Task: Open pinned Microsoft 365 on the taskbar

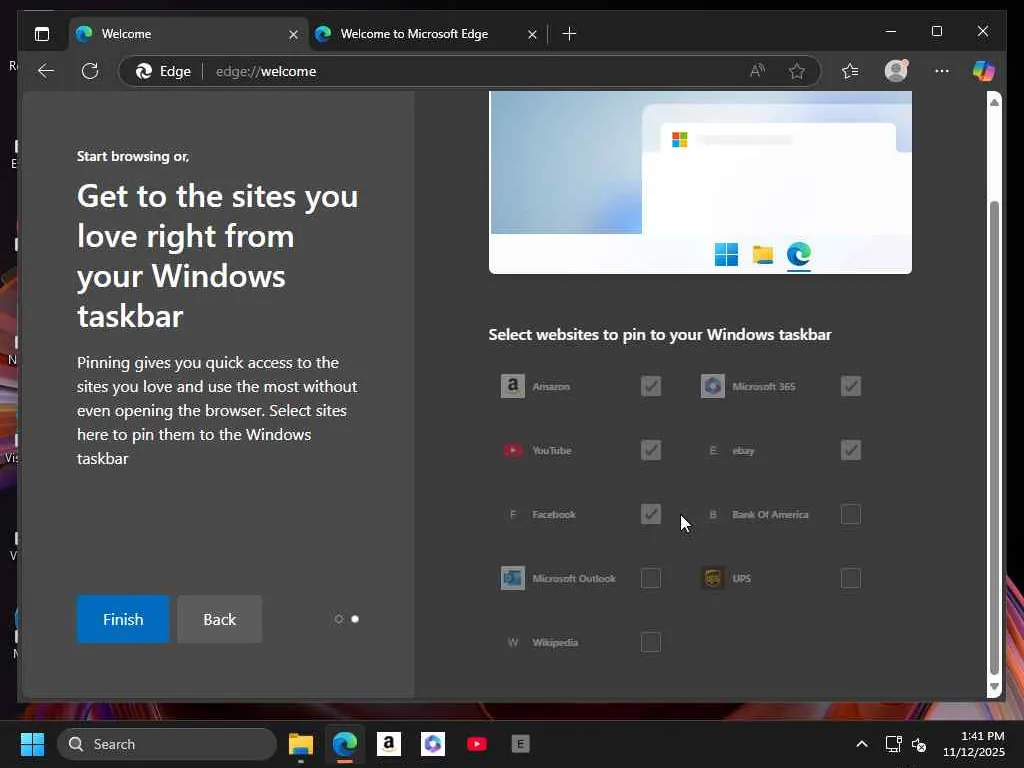Action: point(432,743)
